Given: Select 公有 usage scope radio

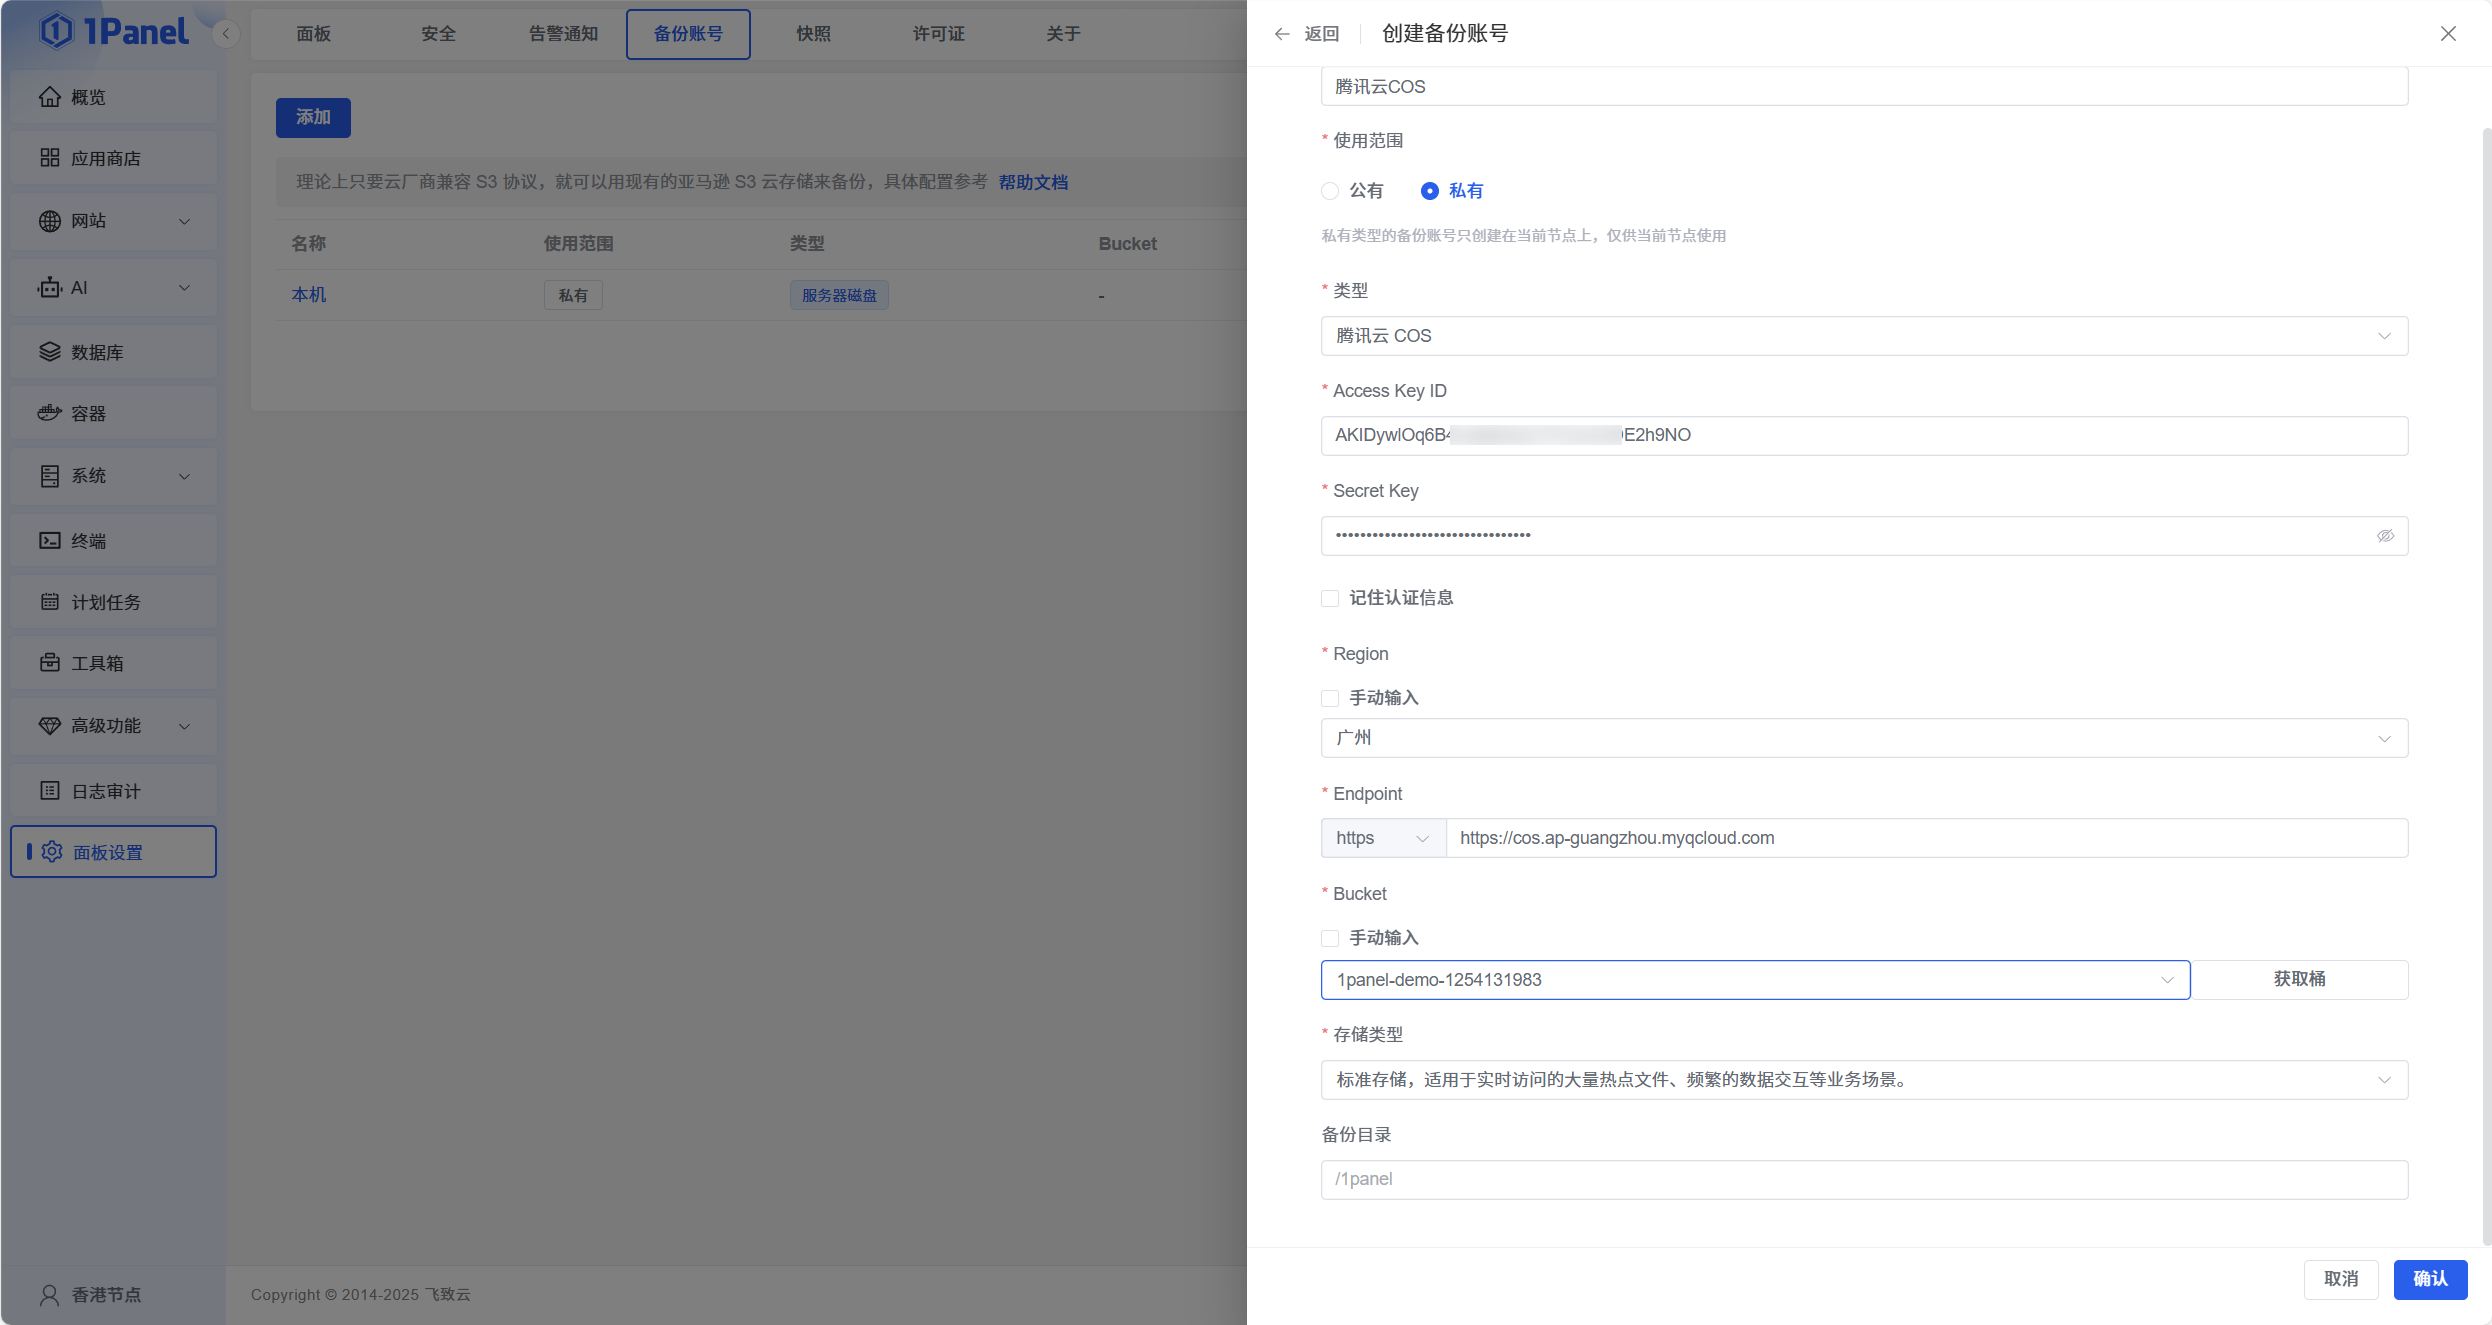Looking at the screenshot, I should (1330, 191).
